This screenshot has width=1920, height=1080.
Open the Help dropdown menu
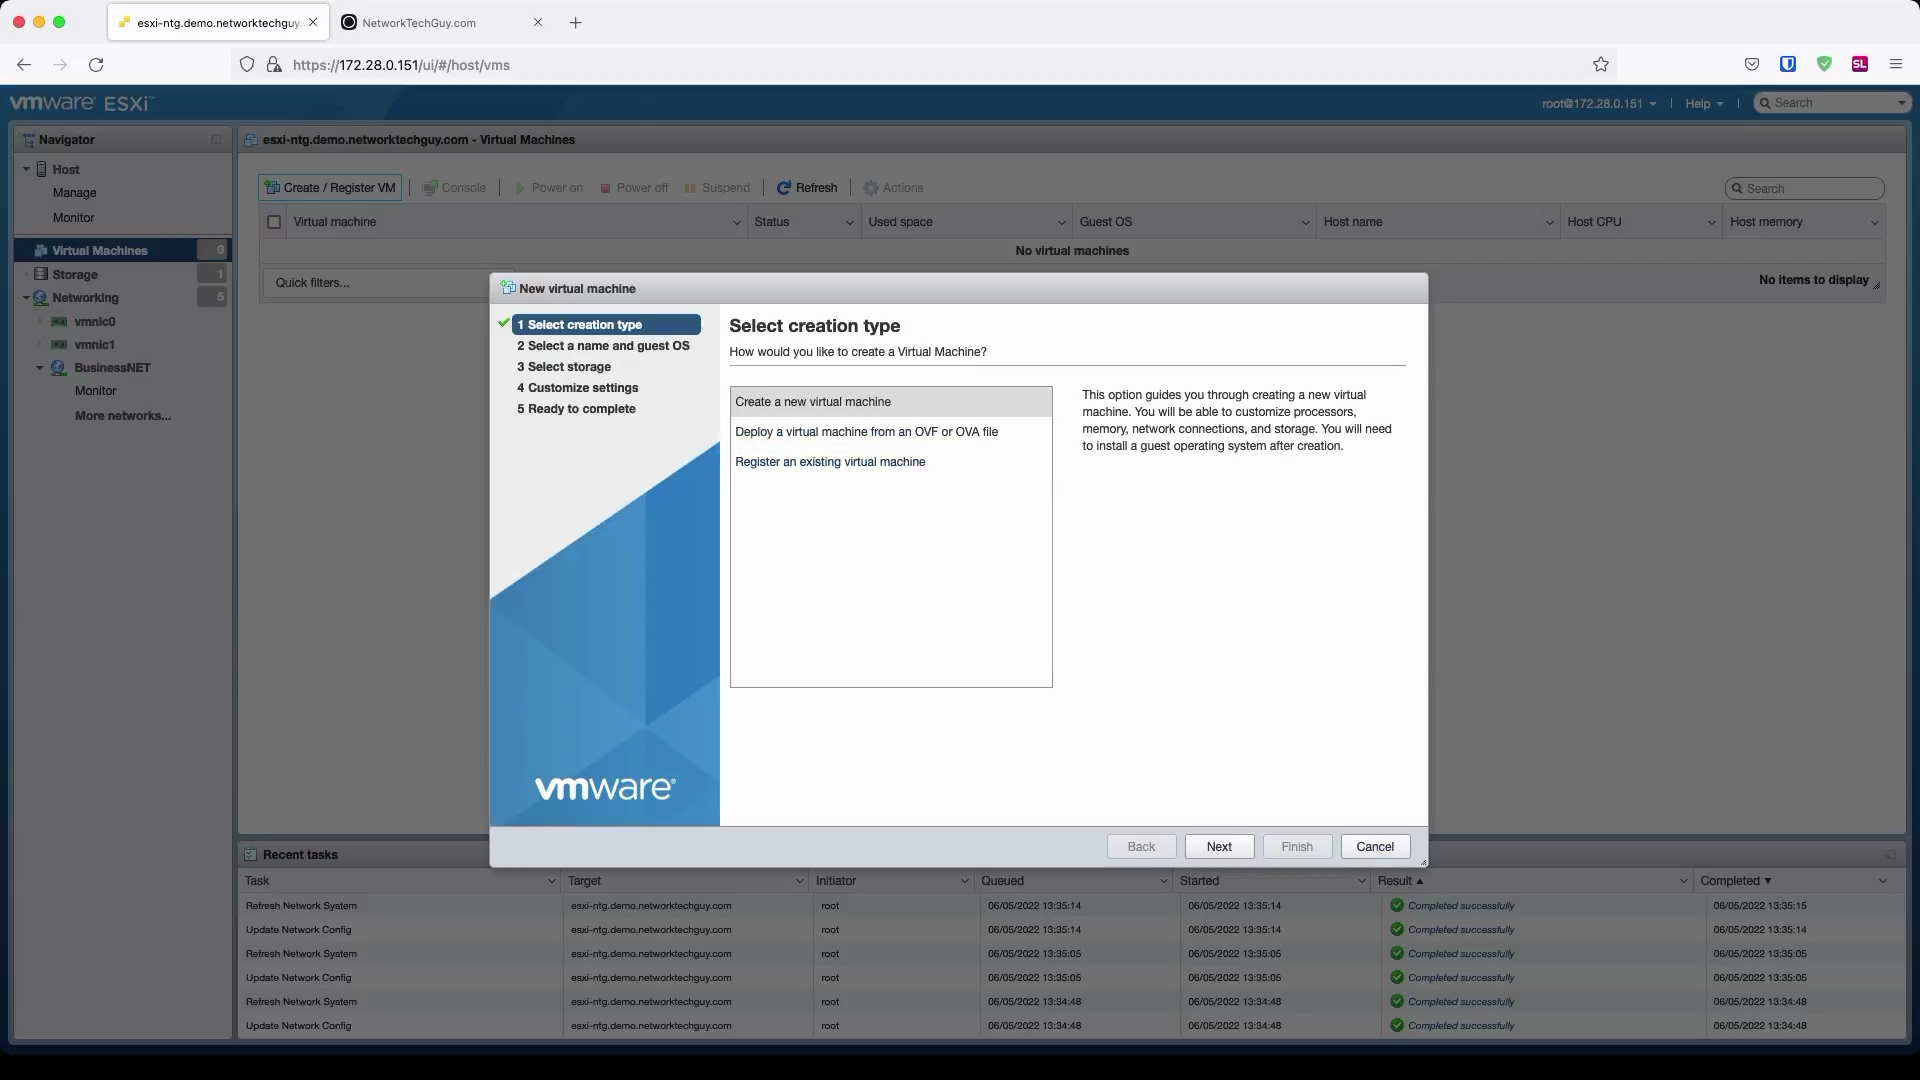click(x=1703, y=103)
